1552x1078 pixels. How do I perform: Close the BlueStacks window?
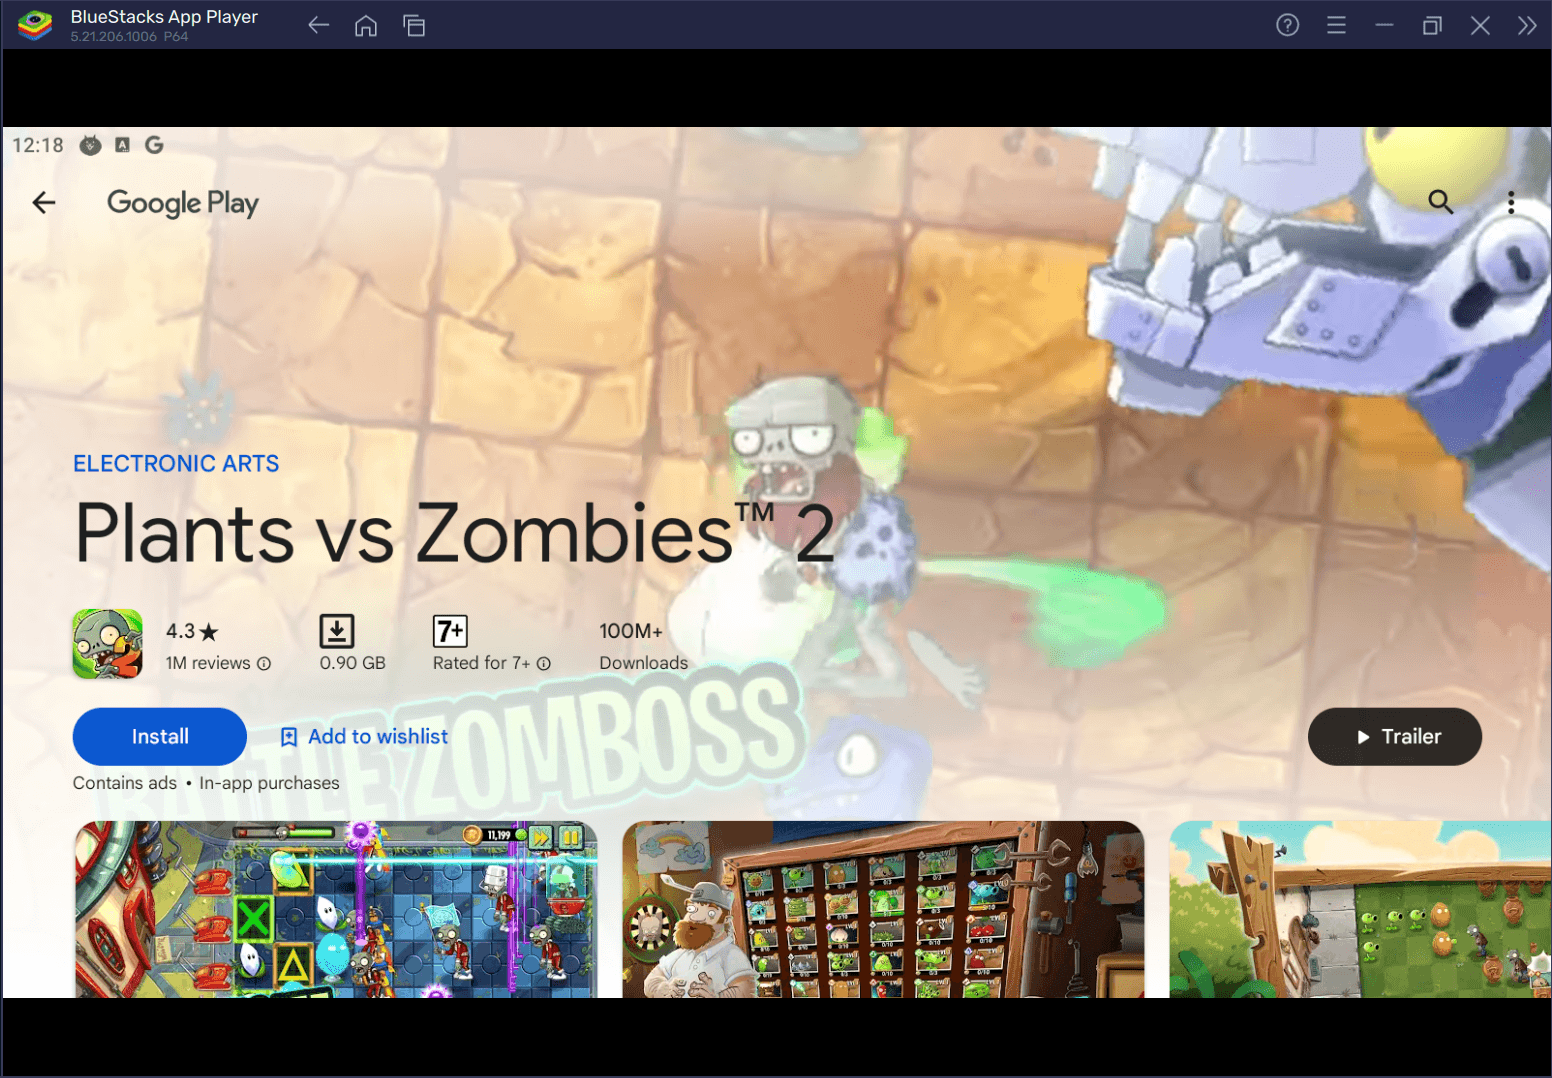coord(1480,25)
